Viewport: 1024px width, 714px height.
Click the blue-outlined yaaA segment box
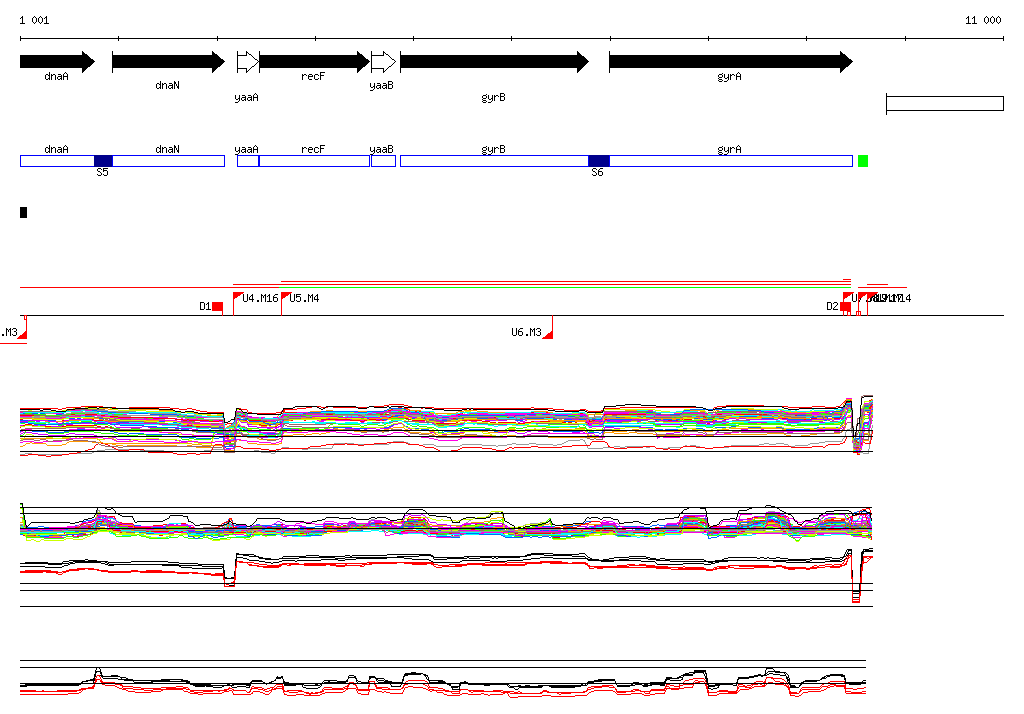pos(248,161)
